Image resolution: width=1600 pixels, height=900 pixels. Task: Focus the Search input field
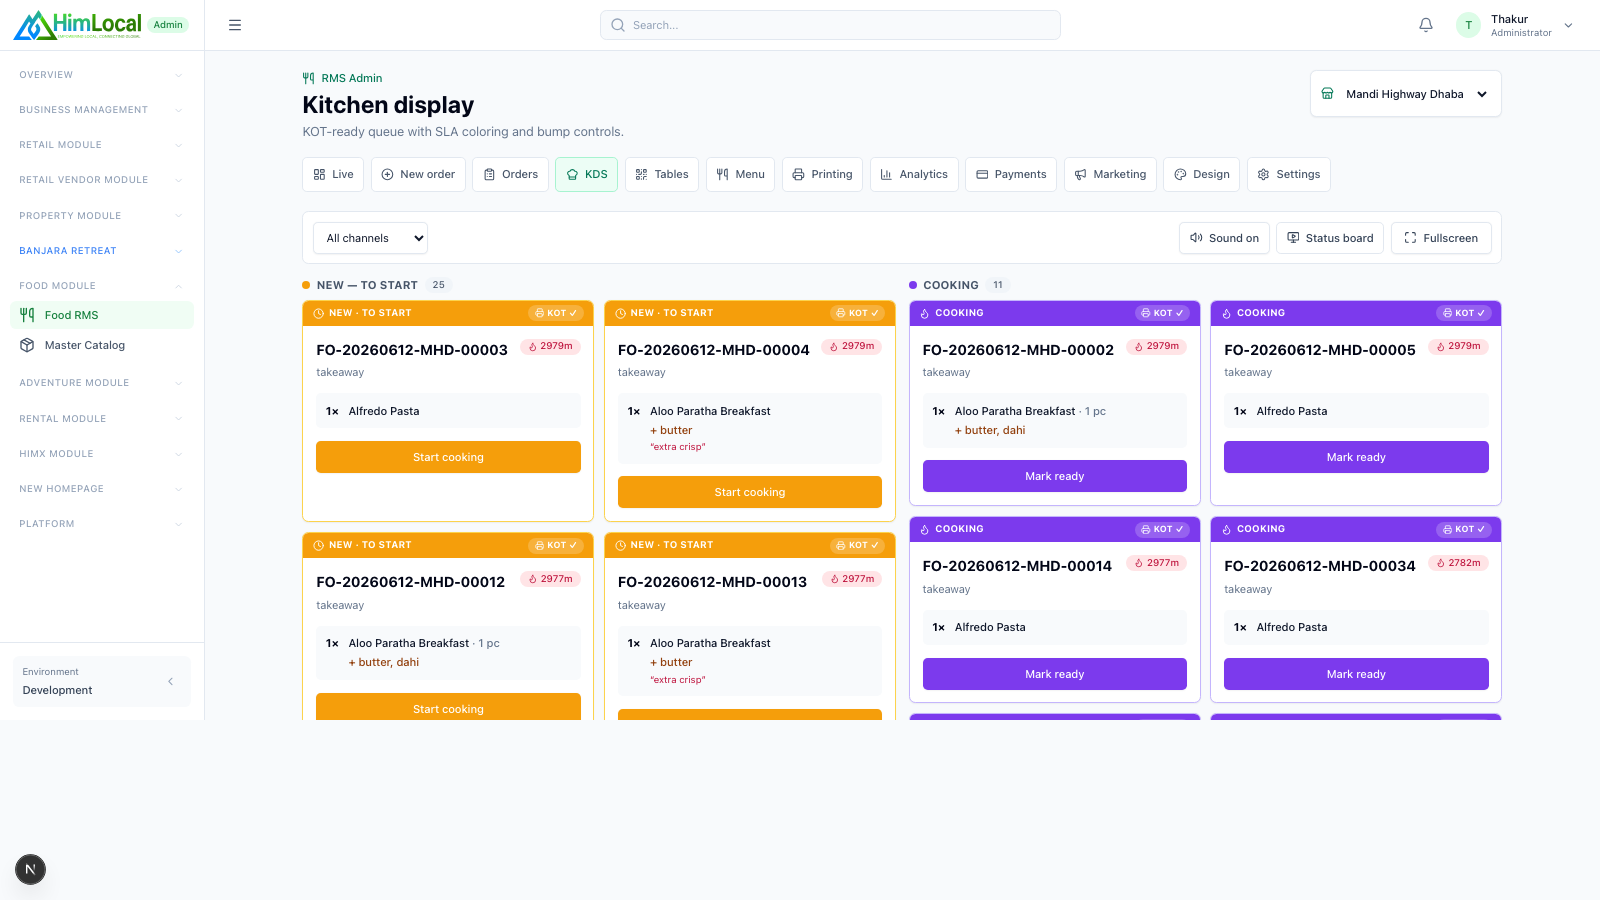coord(830,25)
